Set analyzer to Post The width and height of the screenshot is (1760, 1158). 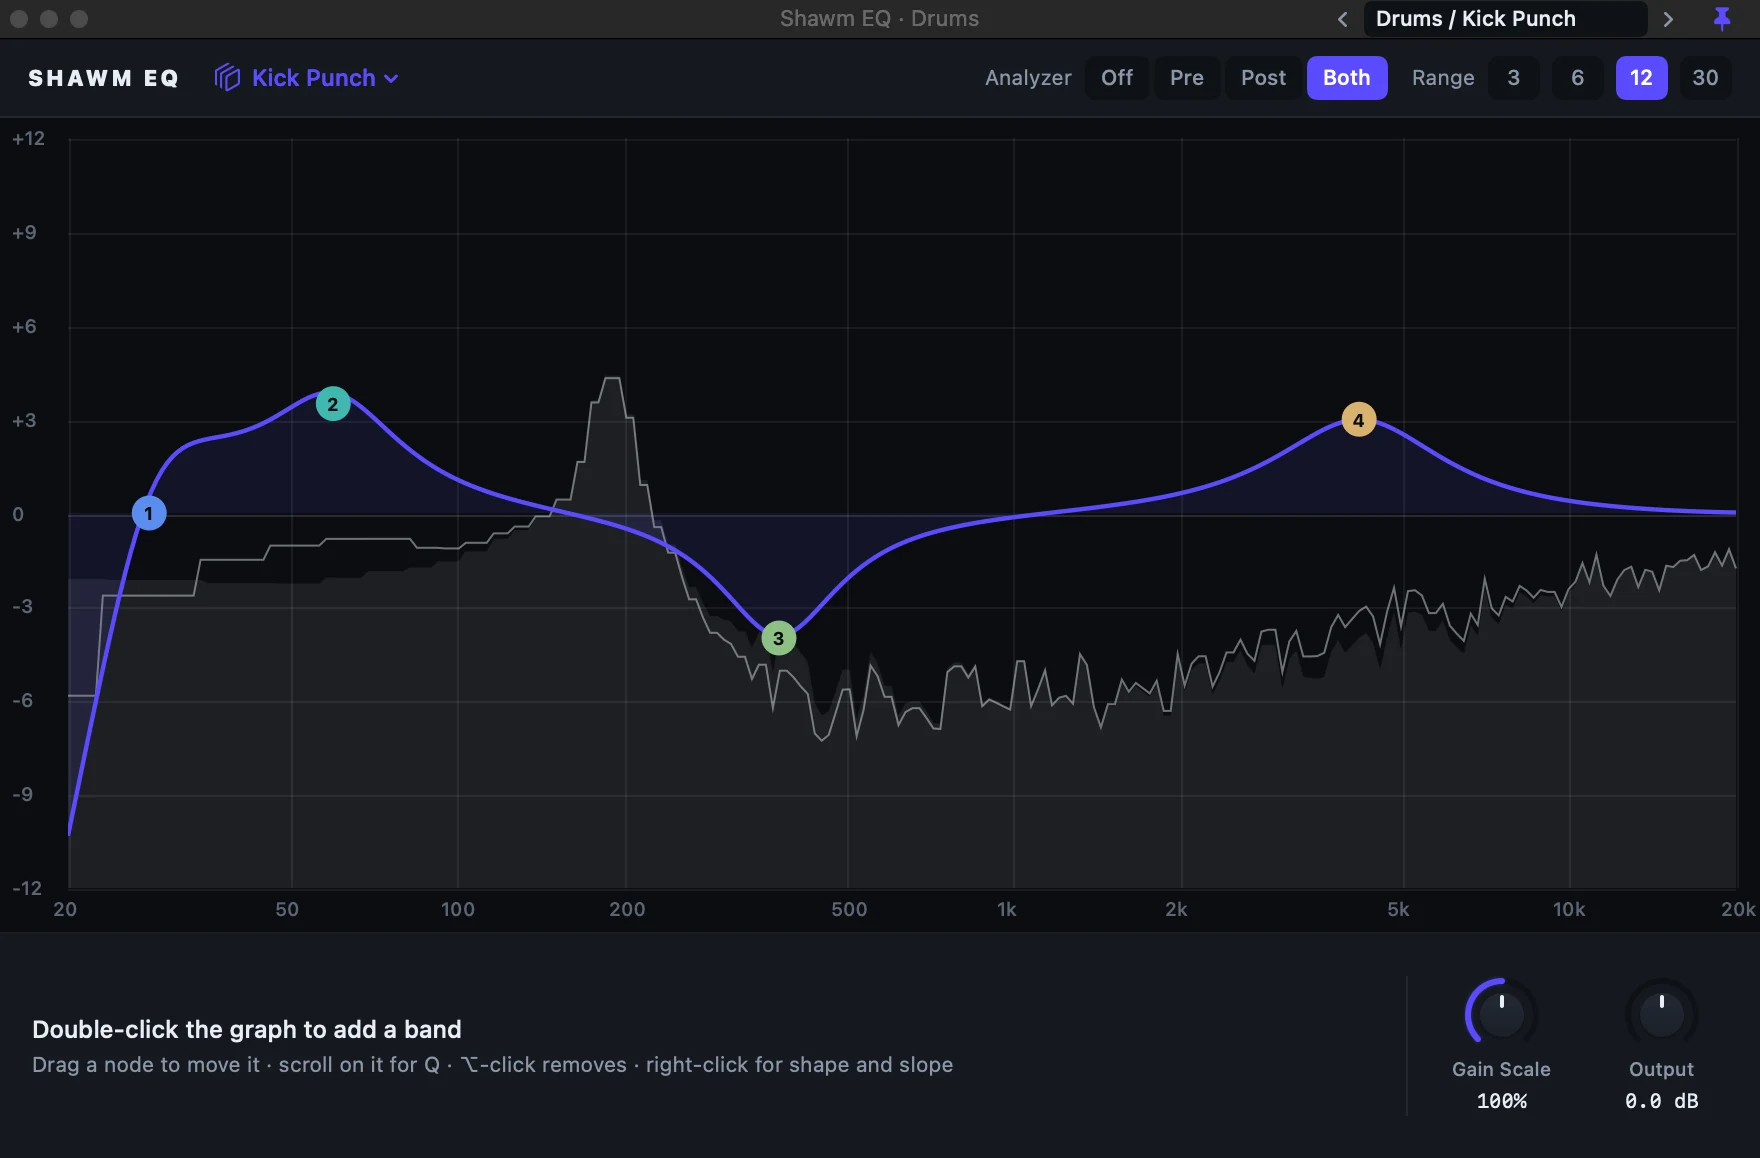[x=1263, y=78]
